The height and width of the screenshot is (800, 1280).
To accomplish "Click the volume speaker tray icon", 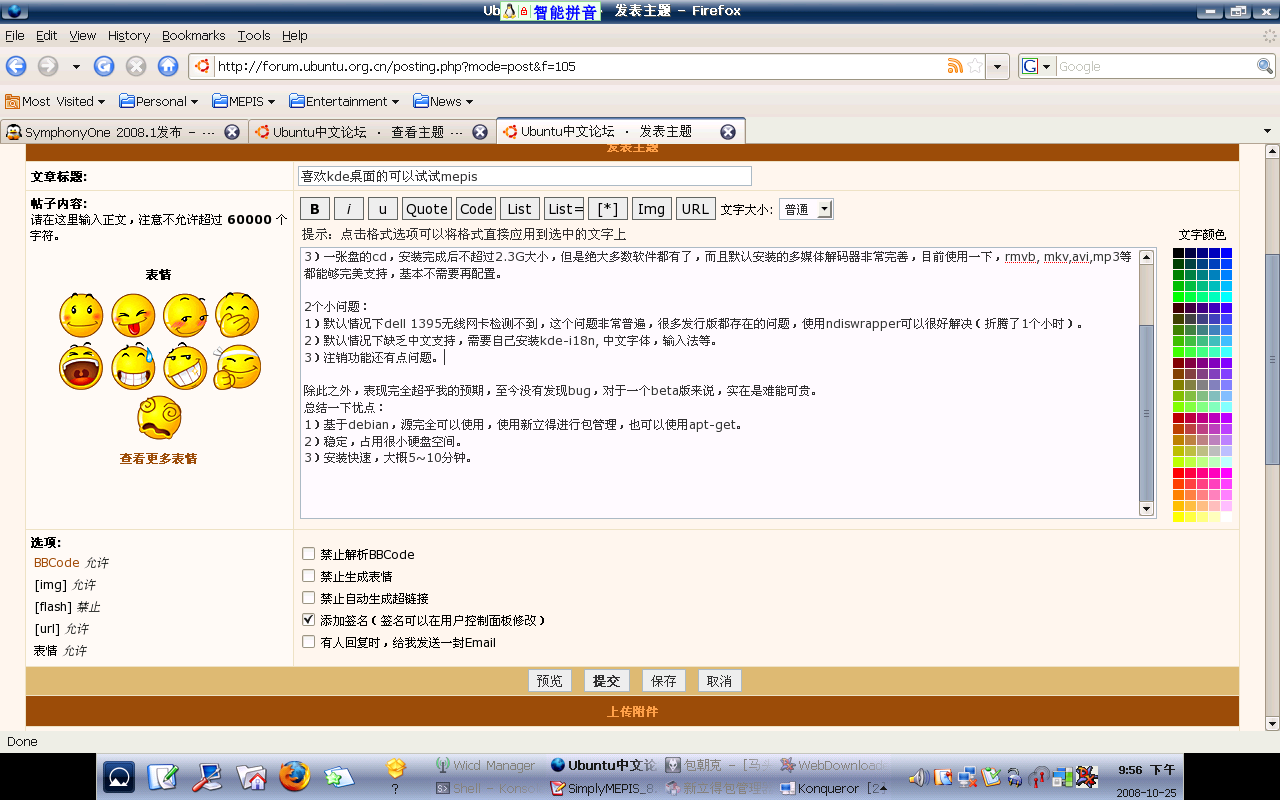I will point(917,776).
